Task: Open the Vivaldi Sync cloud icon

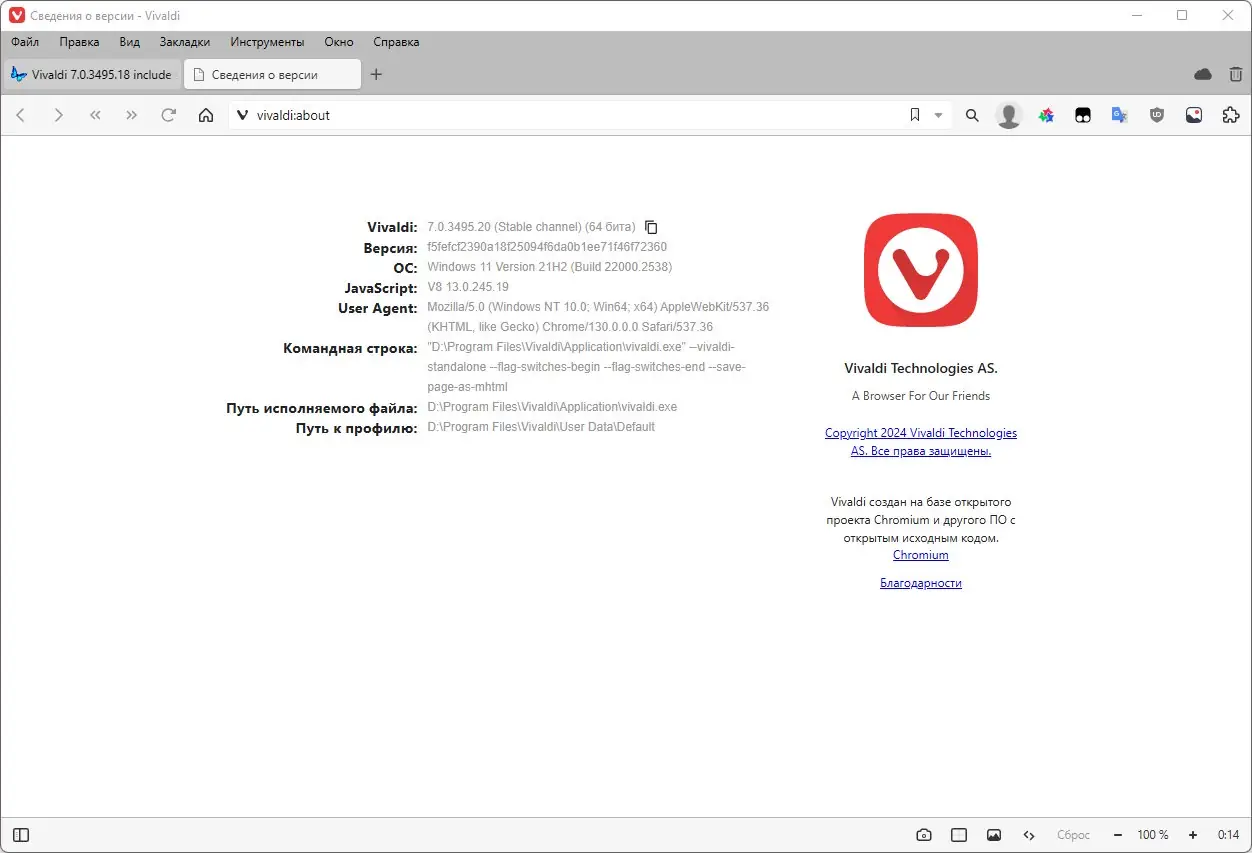Action: [1203, 74]
